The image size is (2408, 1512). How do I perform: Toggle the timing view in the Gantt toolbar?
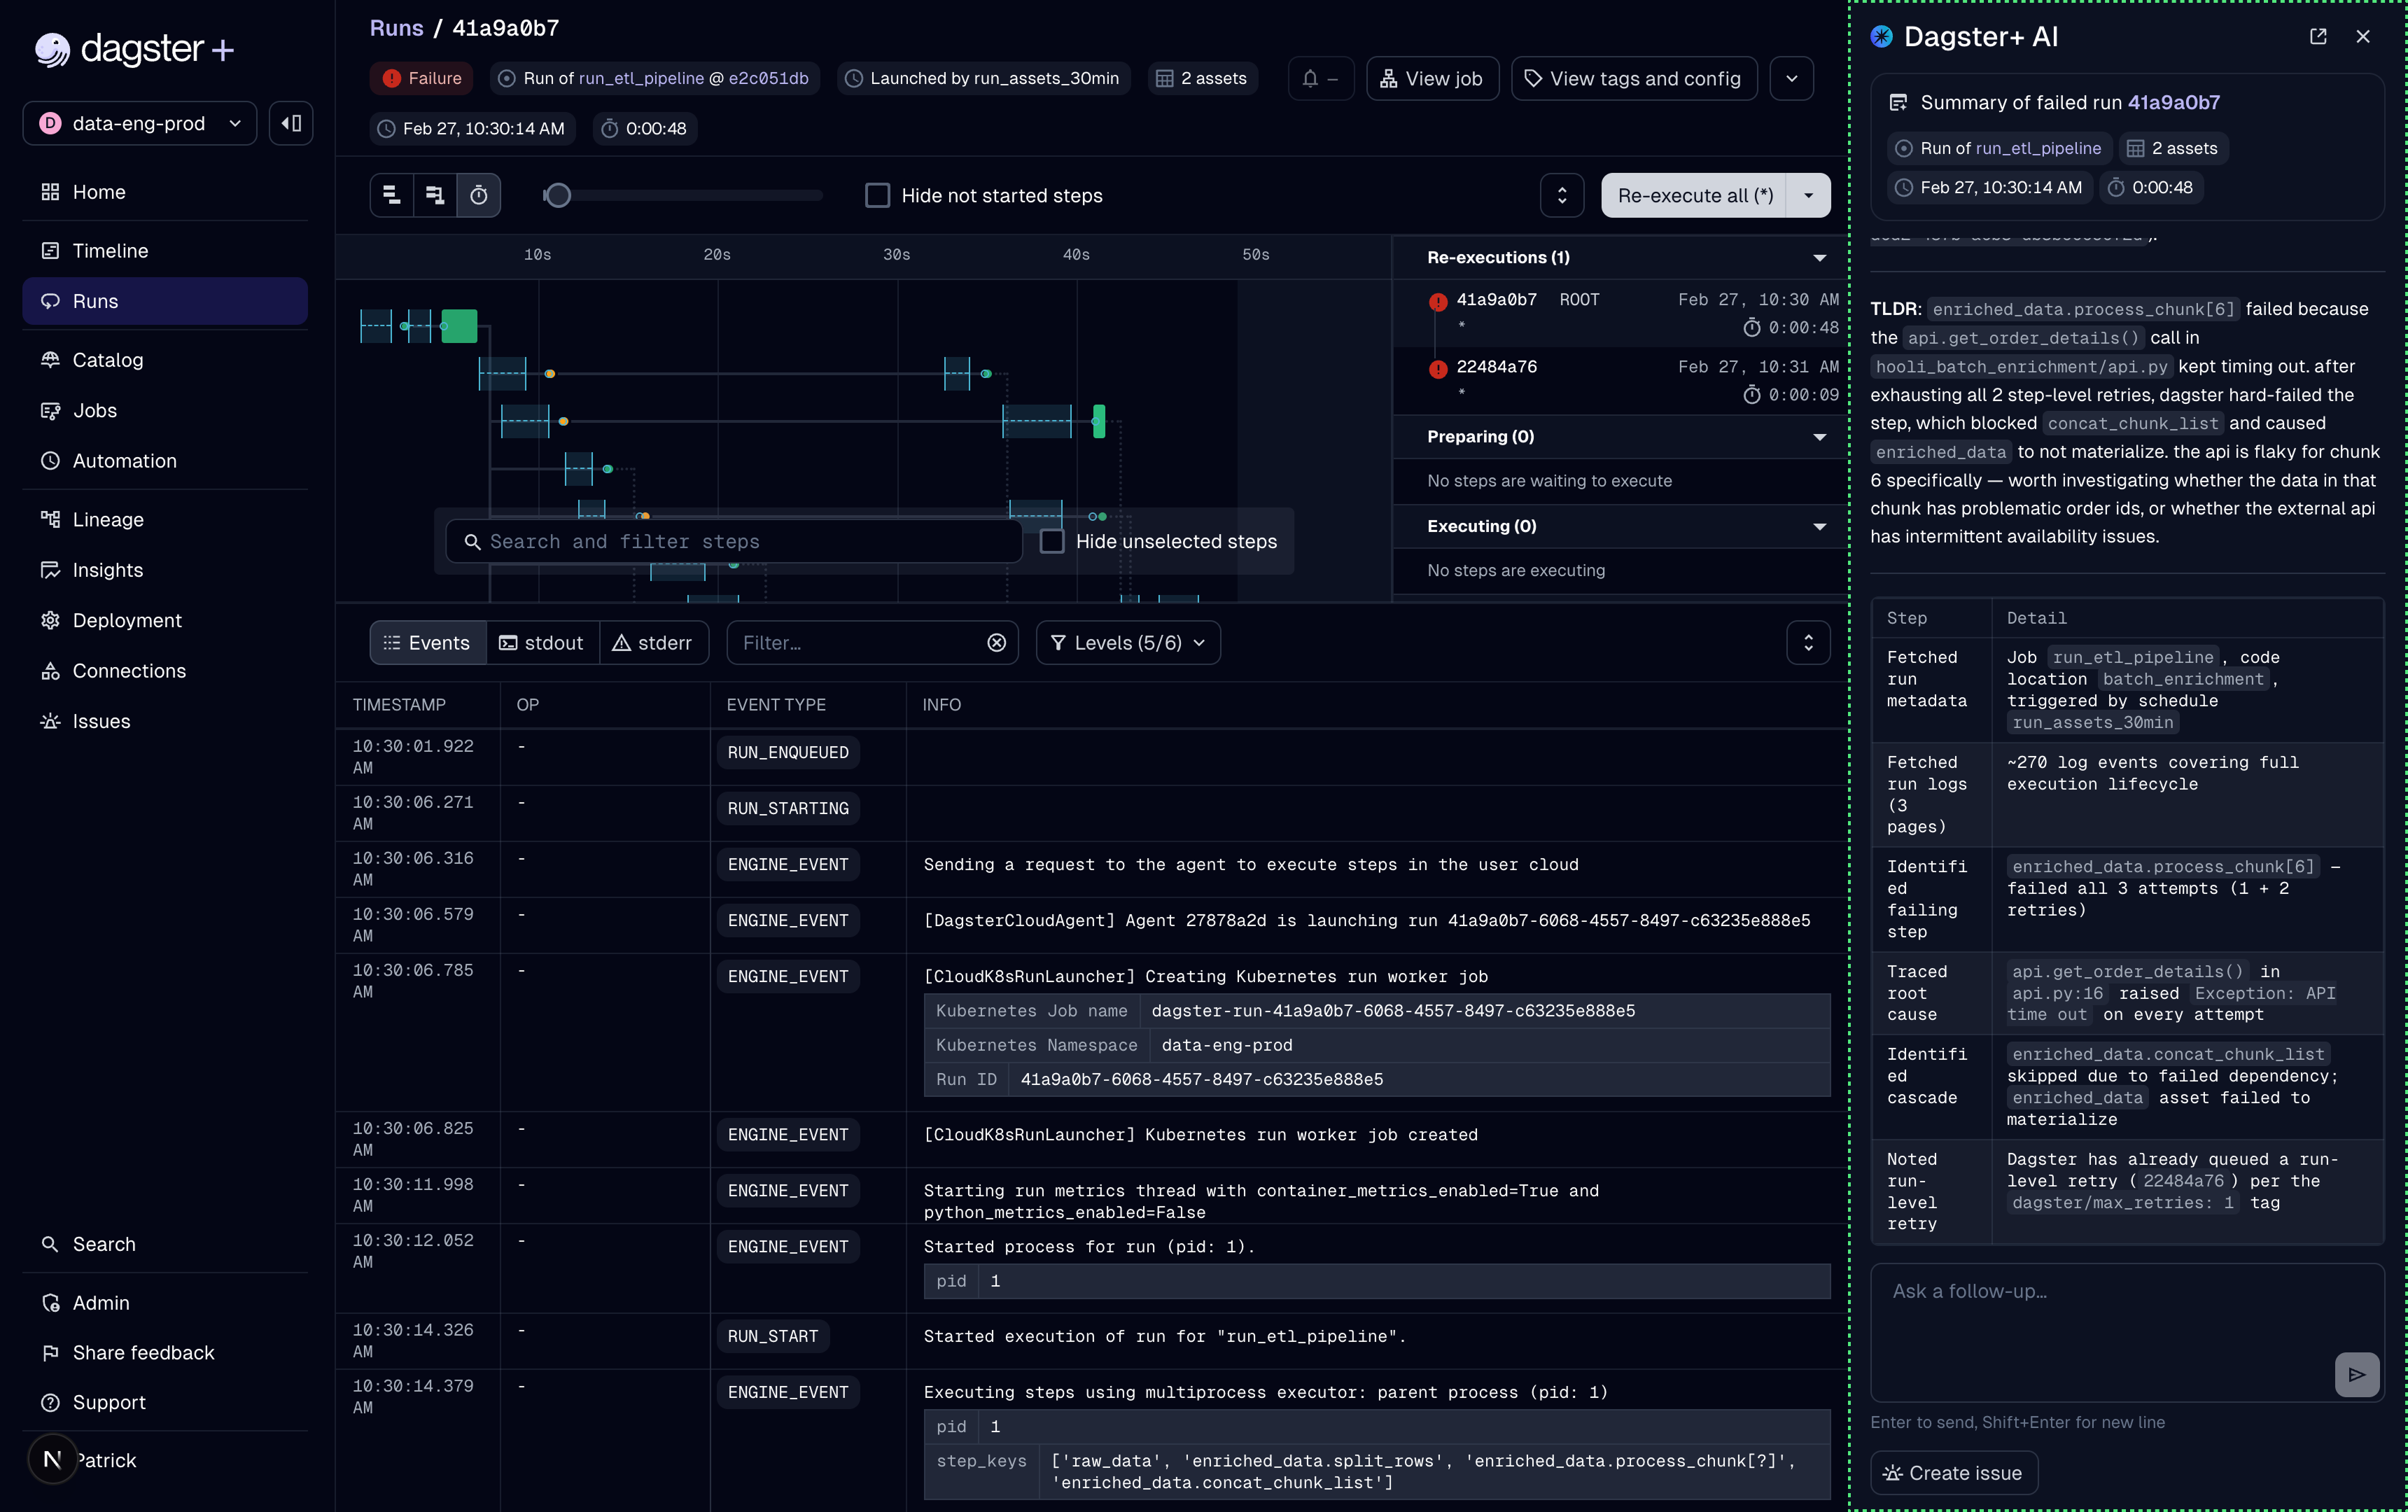[x=479, y=195]
